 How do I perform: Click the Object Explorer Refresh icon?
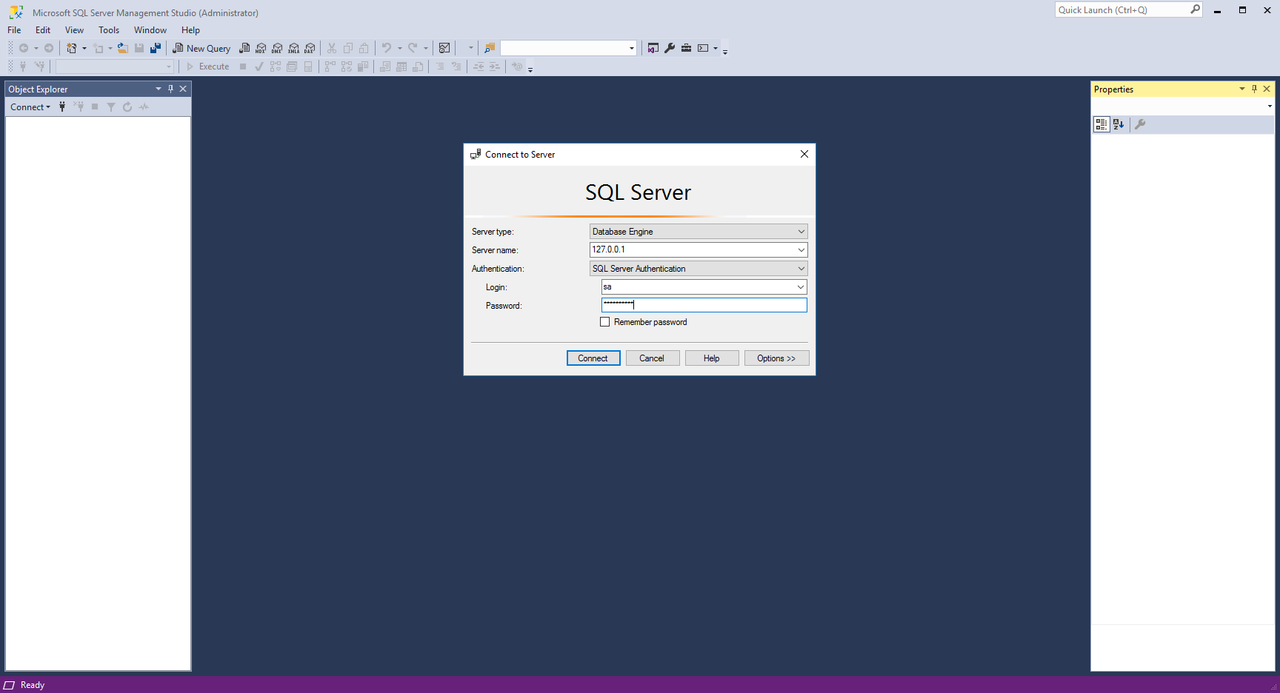click(x=127, y=107)
